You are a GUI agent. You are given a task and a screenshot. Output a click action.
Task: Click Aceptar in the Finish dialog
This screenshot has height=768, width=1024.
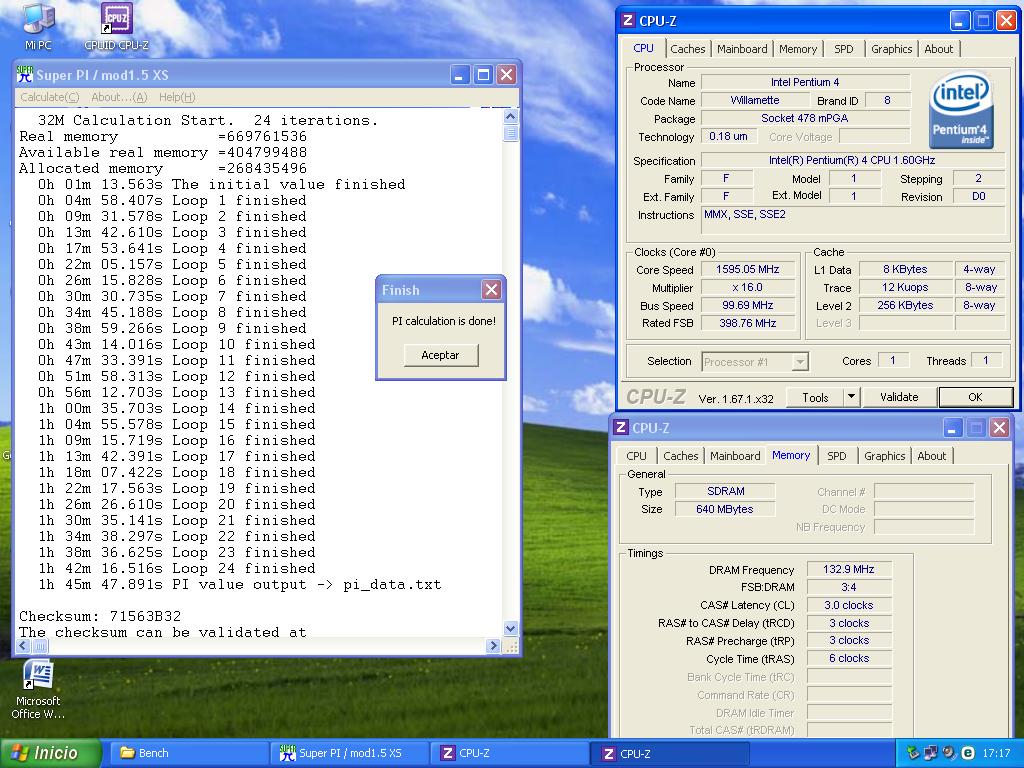[x=441, y=355]
